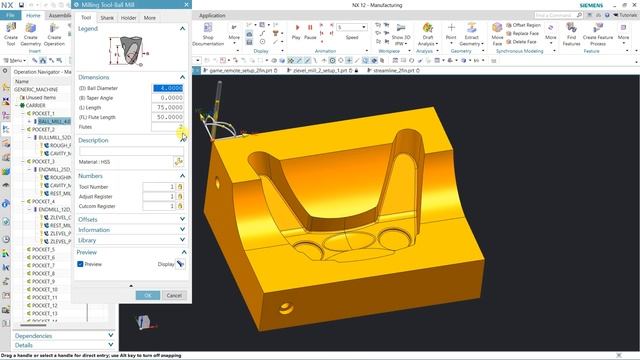Image resolution: width=640 pixels, height=360 pixels.
Task: Click lock icon beside Tool Number
Action: (180, 187)
